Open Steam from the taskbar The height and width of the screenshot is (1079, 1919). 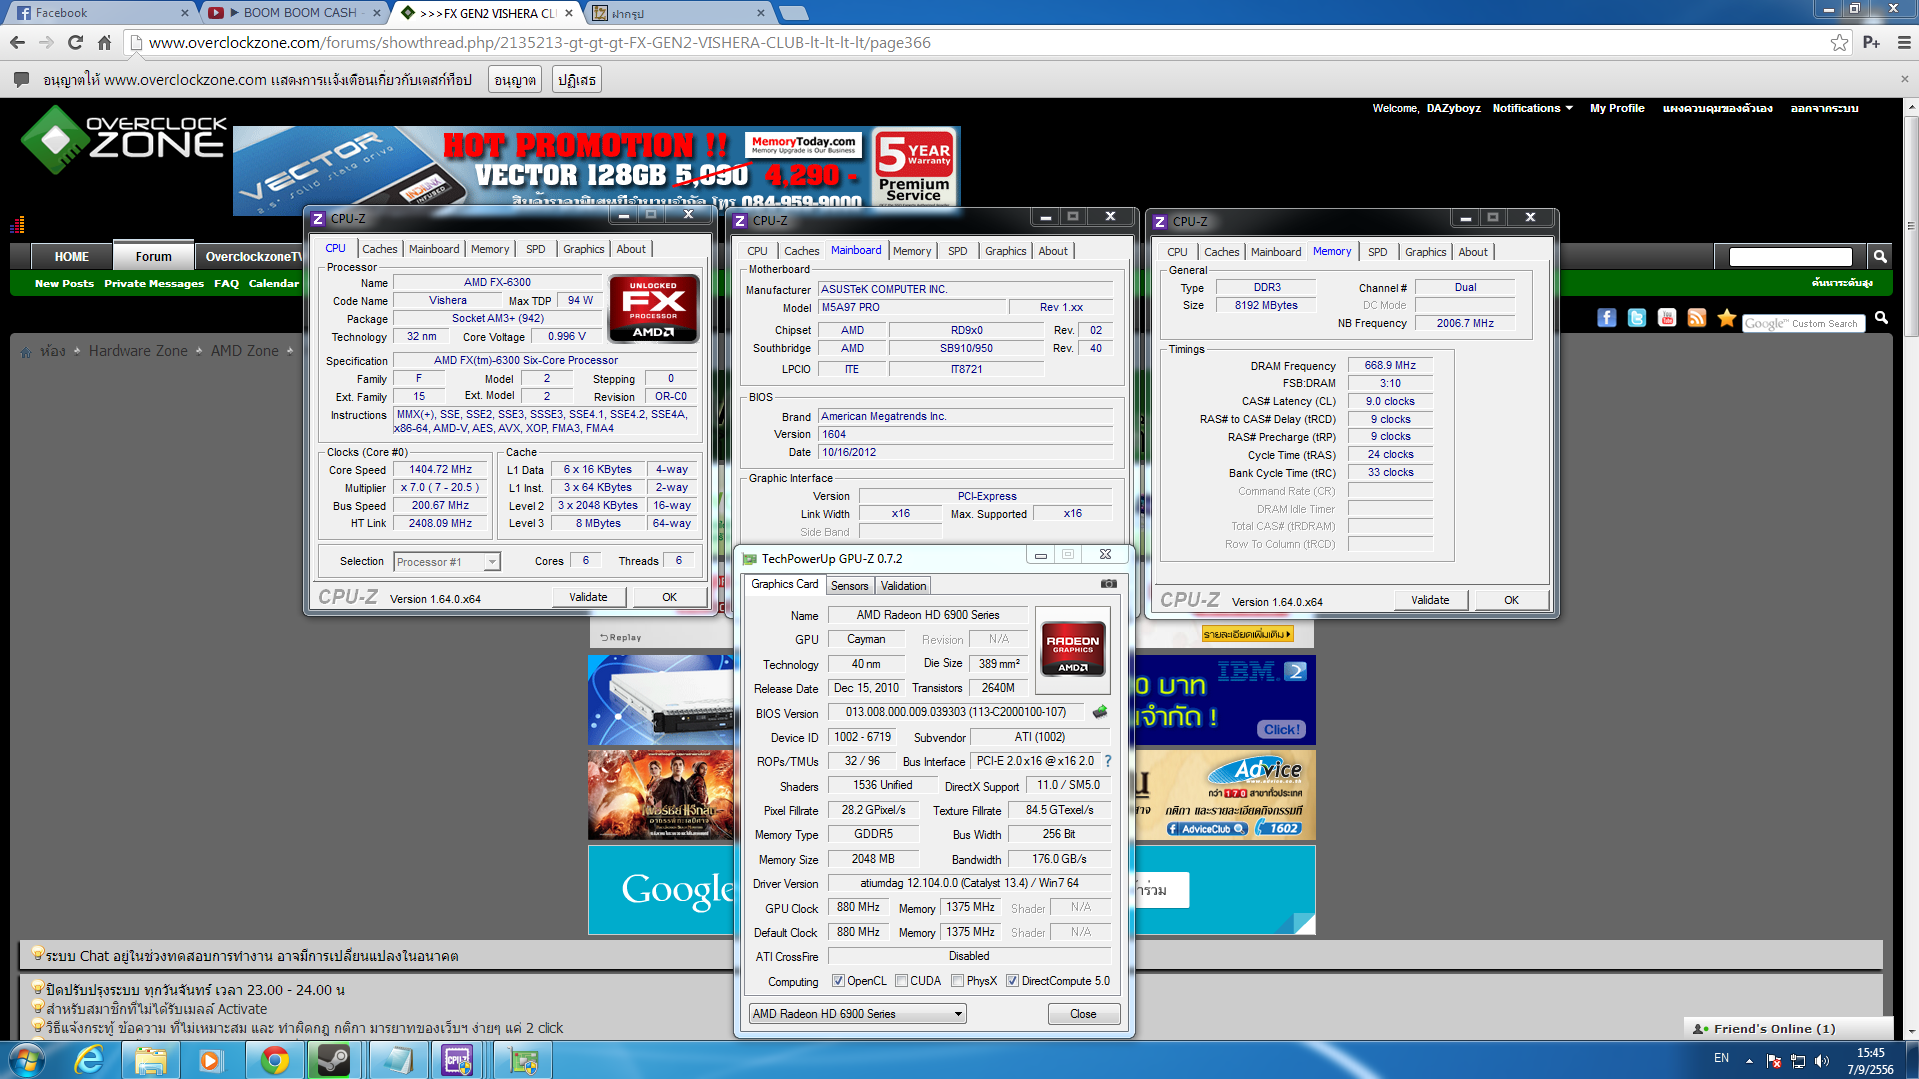(x=333, y=1060)
